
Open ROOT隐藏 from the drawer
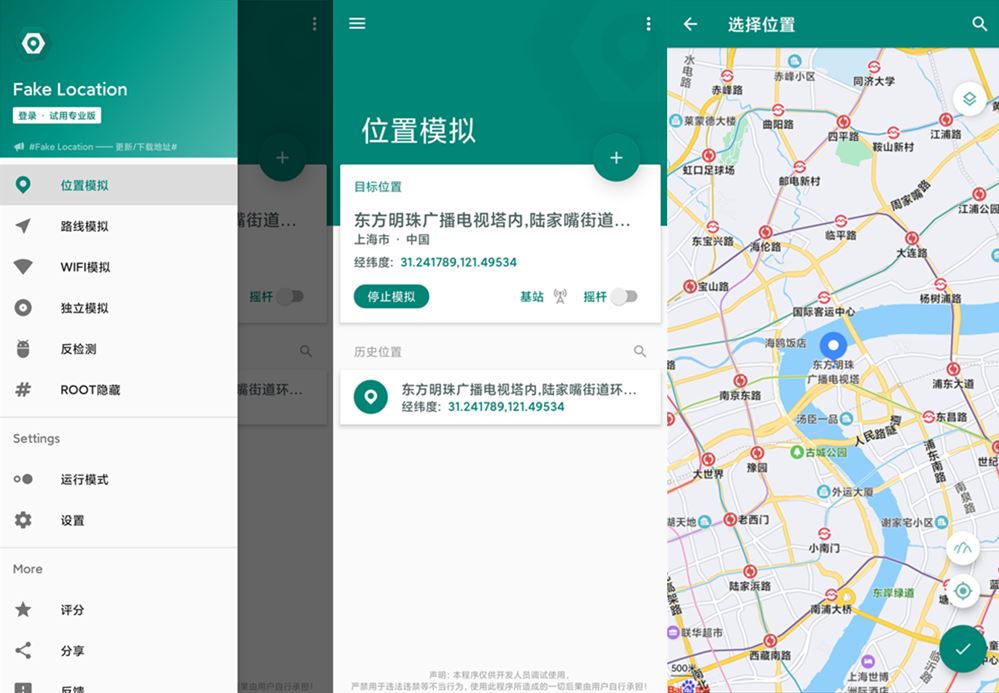(119, 389)
